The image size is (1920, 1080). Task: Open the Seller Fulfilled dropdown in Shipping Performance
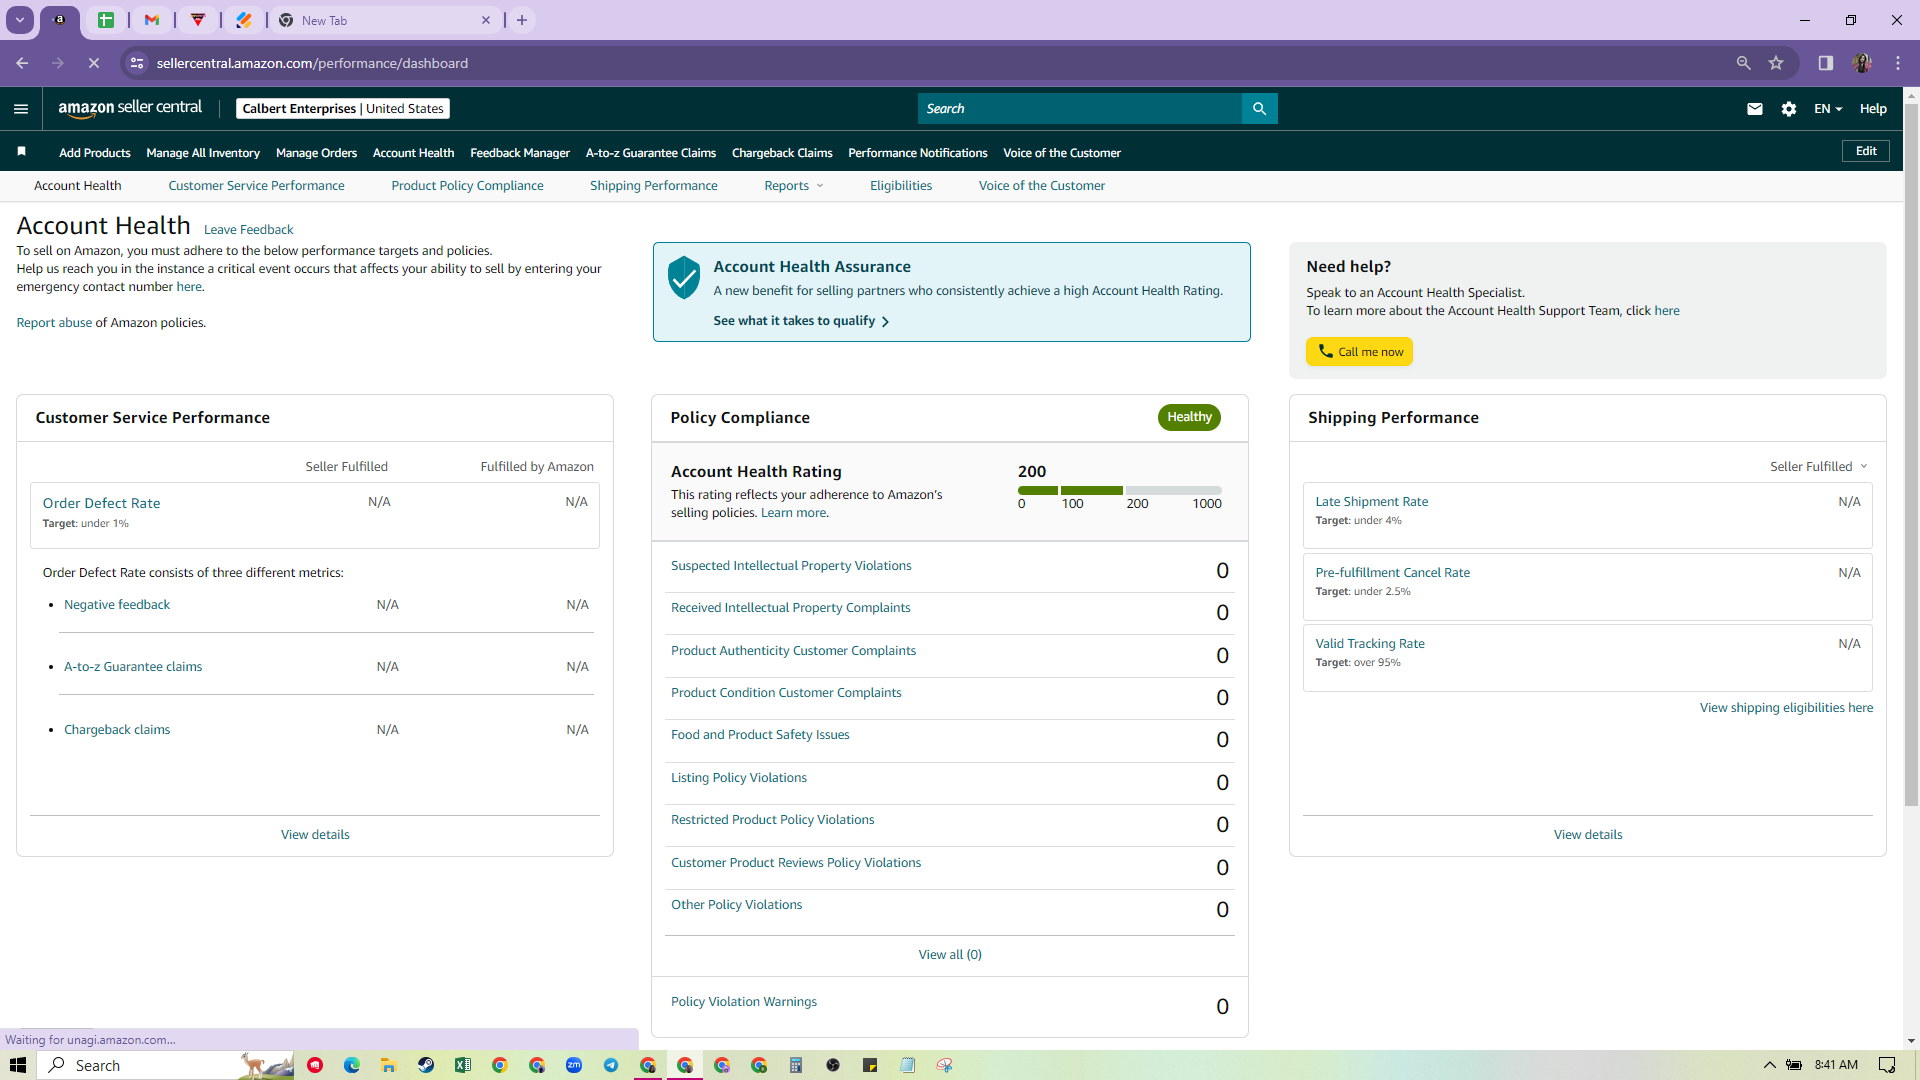coord(1819,467)
